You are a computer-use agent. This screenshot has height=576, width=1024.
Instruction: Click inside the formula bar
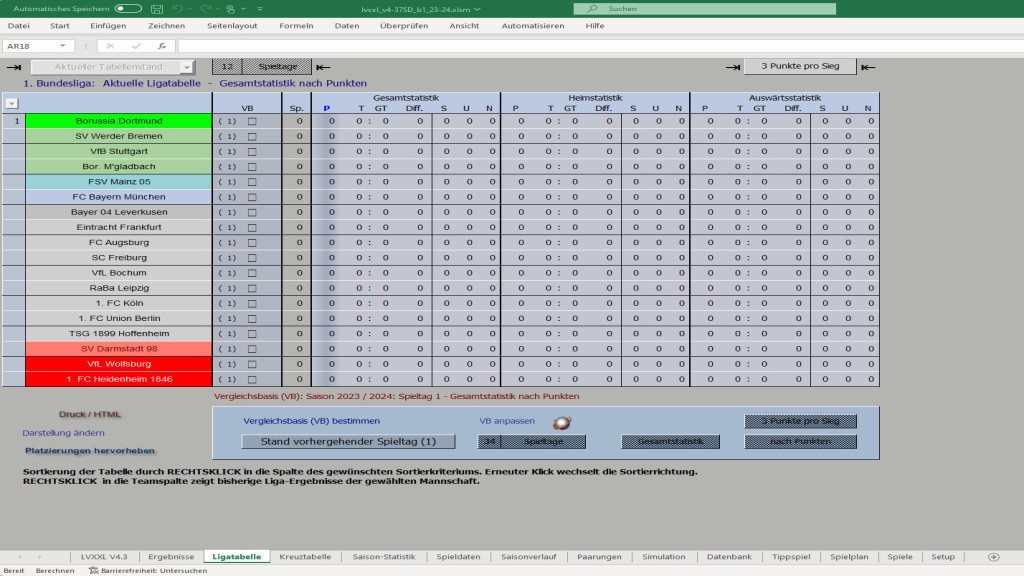400,44
